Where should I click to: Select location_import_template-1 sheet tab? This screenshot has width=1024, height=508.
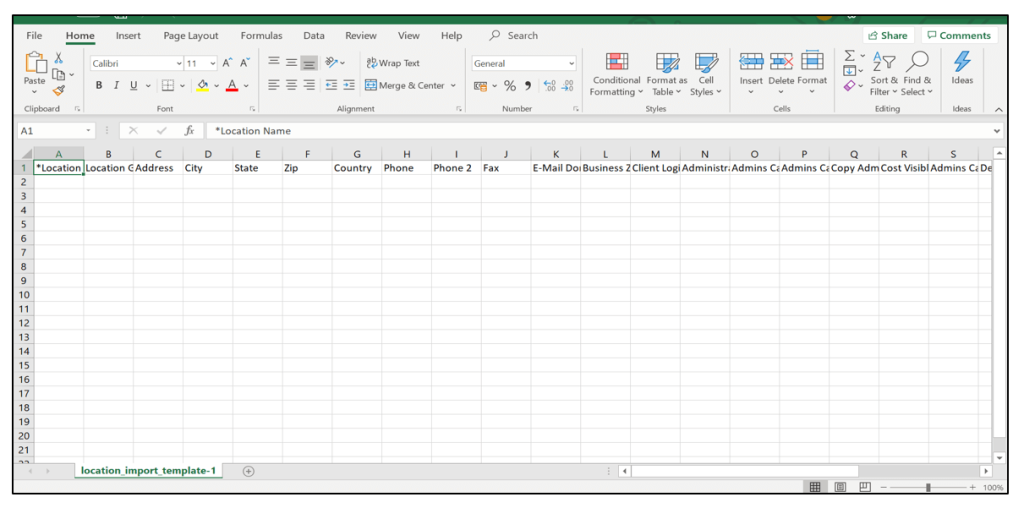[148, 471]
